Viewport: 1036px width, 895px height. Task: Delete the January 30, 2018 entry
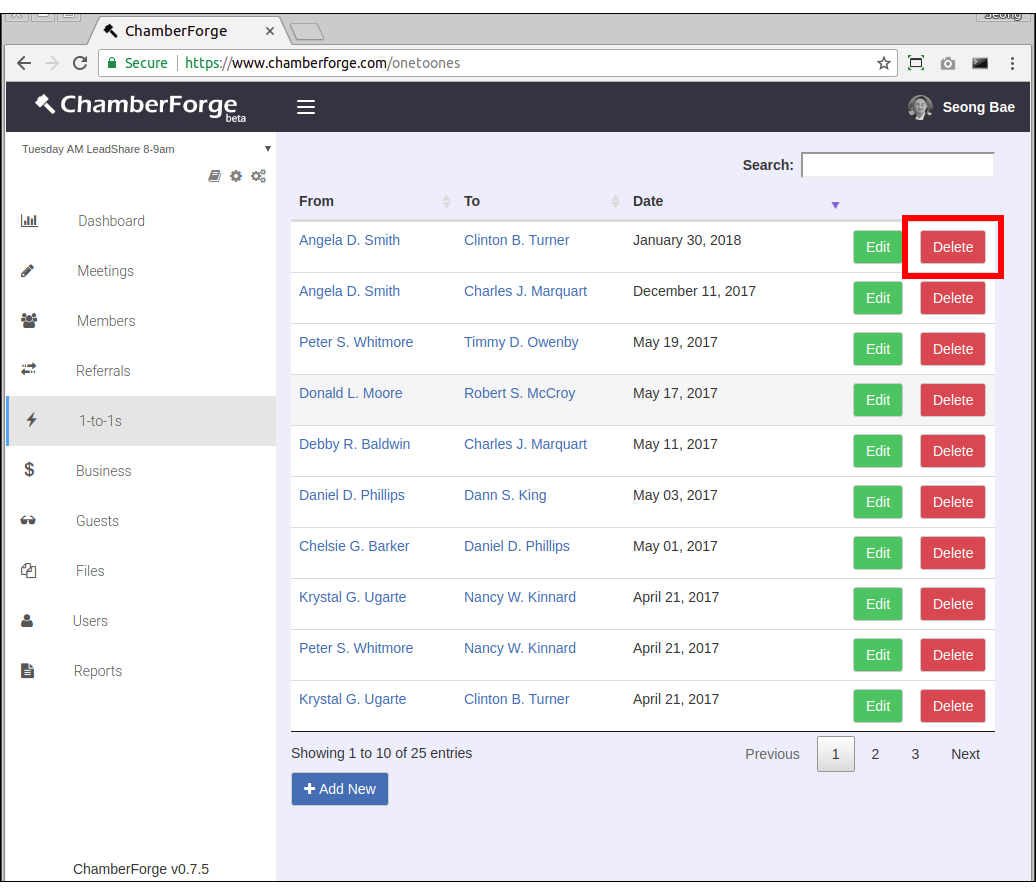coord(952,247)
